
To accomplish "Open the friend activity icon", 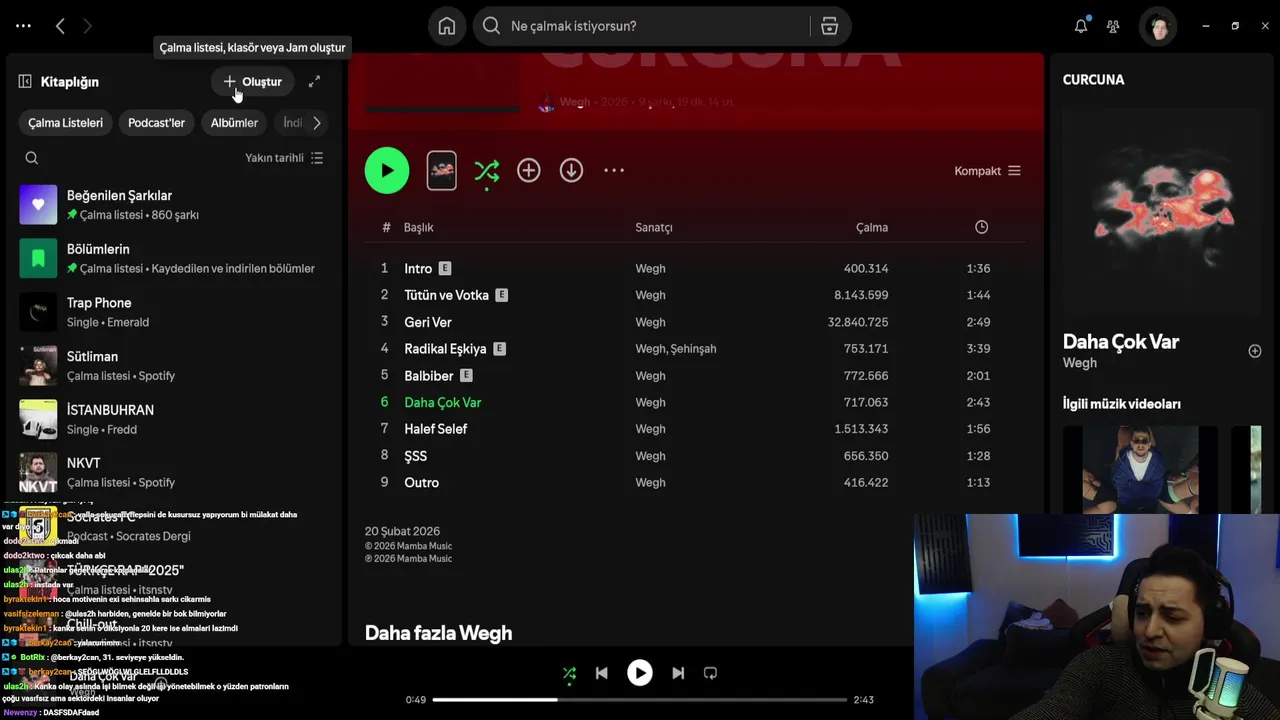I will (x=1113, y=26).
